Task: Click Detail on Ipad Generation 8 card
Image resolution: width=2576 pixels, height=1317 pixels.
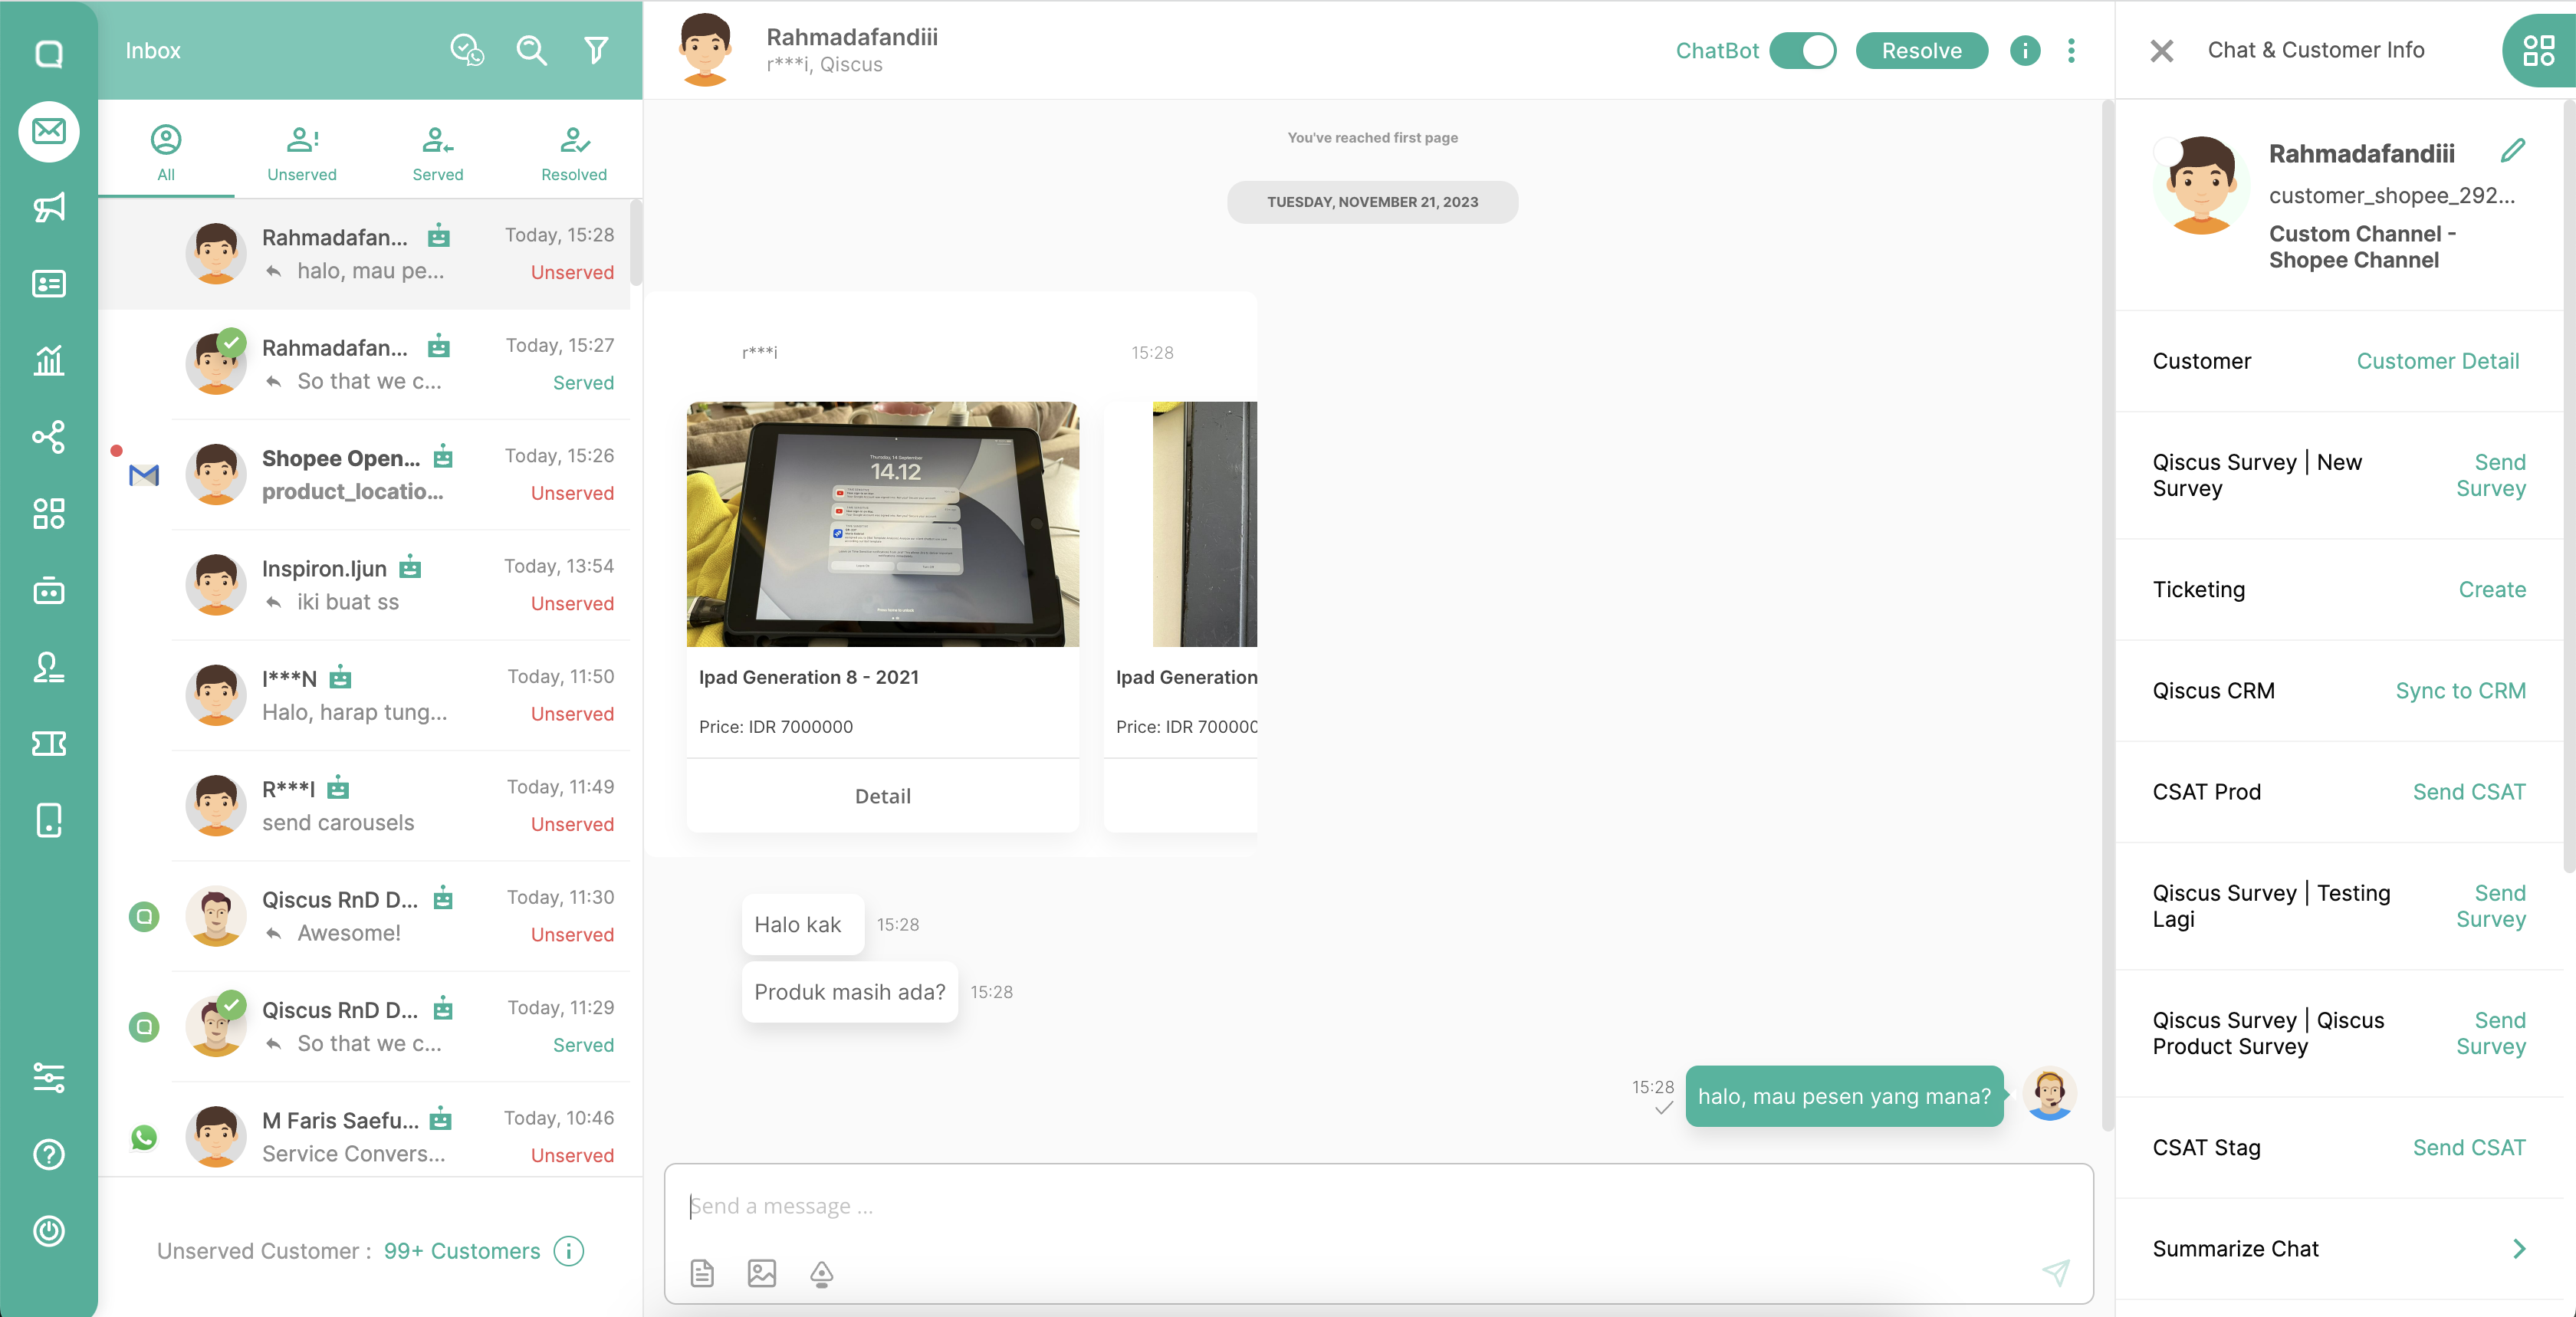Action: pos(882,796)
